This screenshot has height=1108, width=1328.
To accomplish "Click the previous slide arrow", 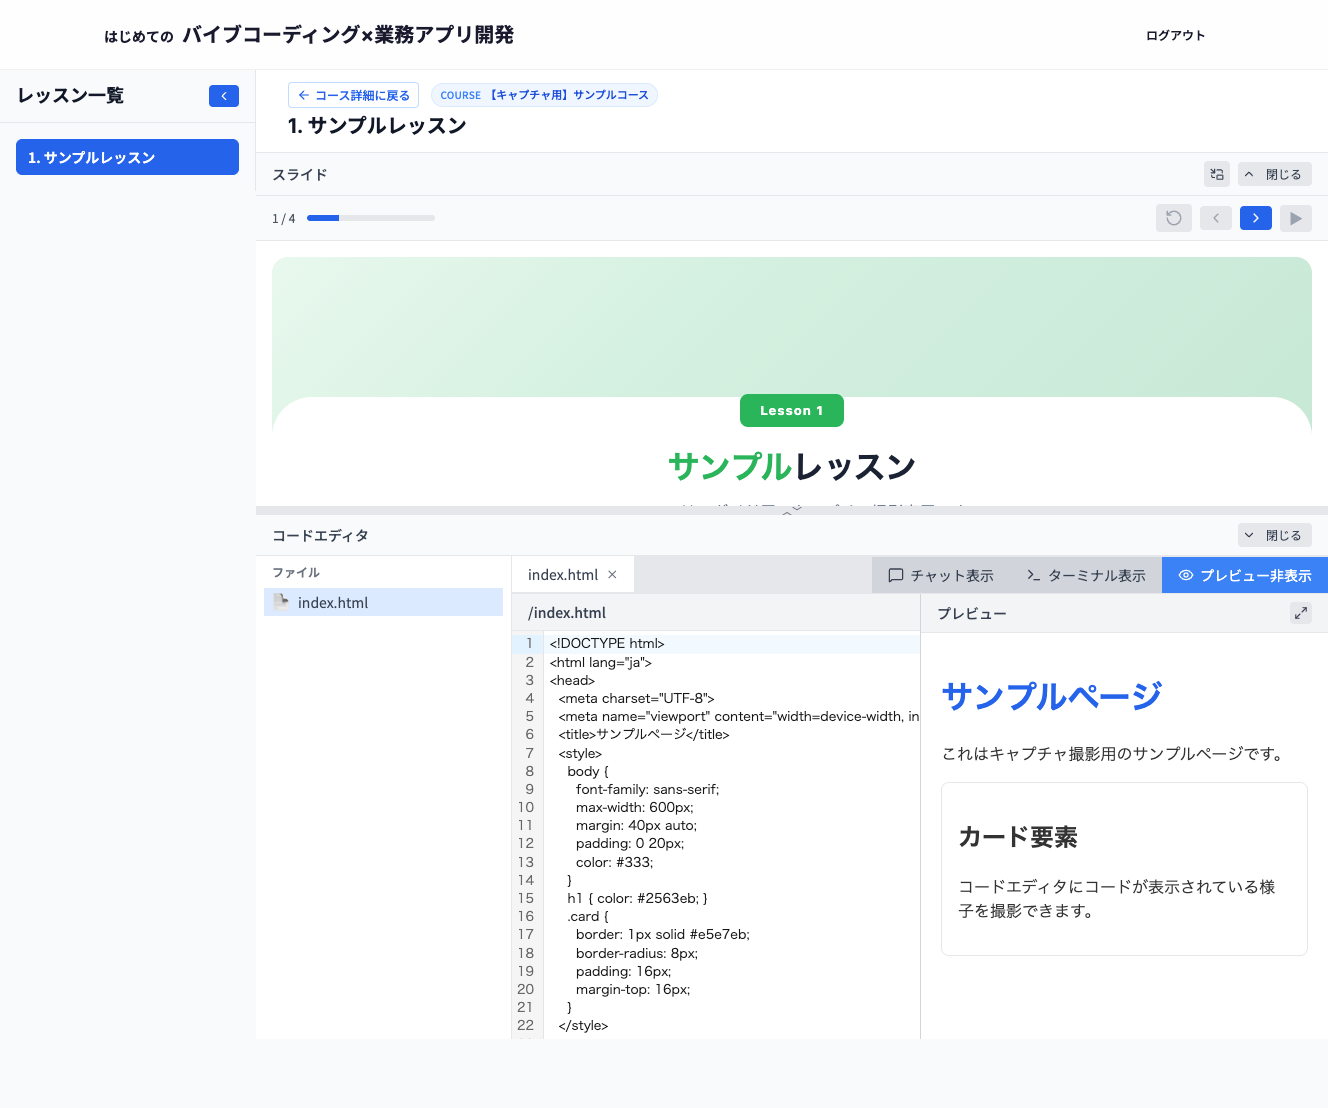I will 1215,217.
